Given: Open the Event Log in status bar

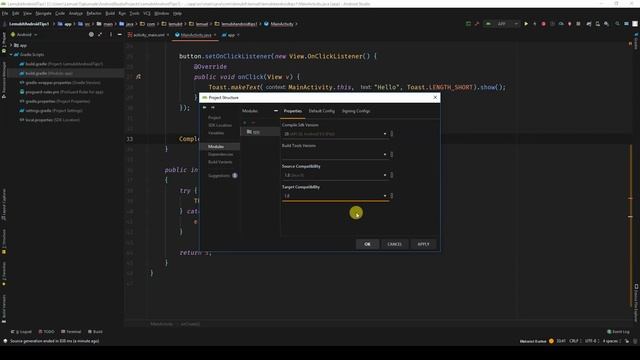Looking at the screenshot, I should 618,332.
